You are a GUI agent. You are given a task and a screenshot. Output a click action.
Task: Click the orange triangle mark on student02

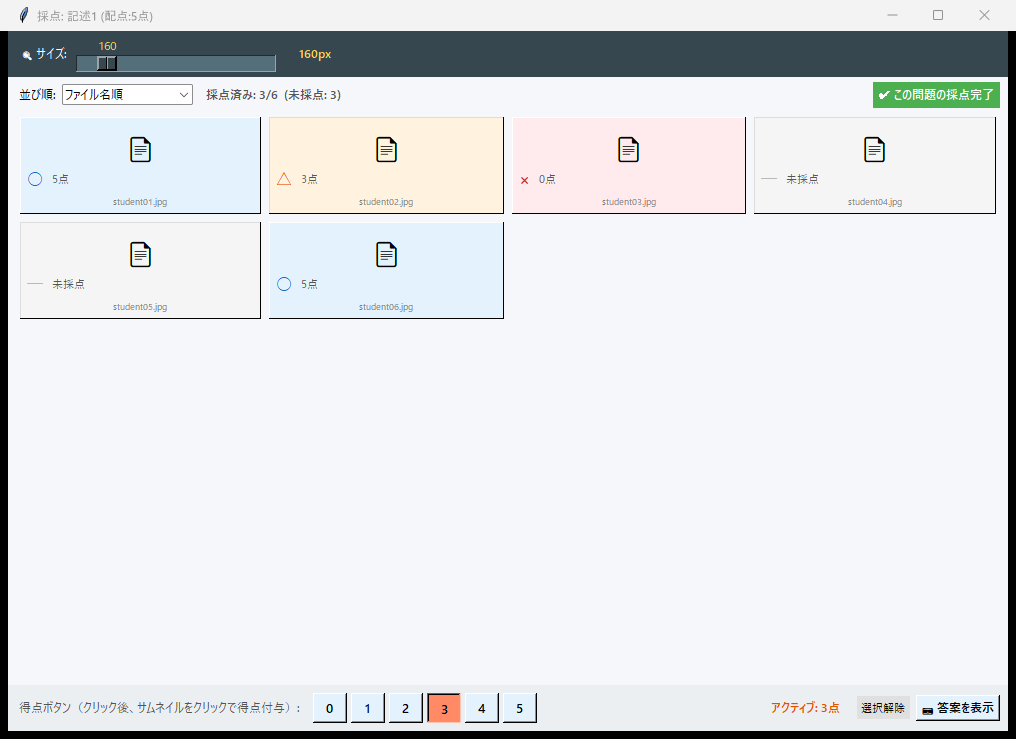point(284,179)
